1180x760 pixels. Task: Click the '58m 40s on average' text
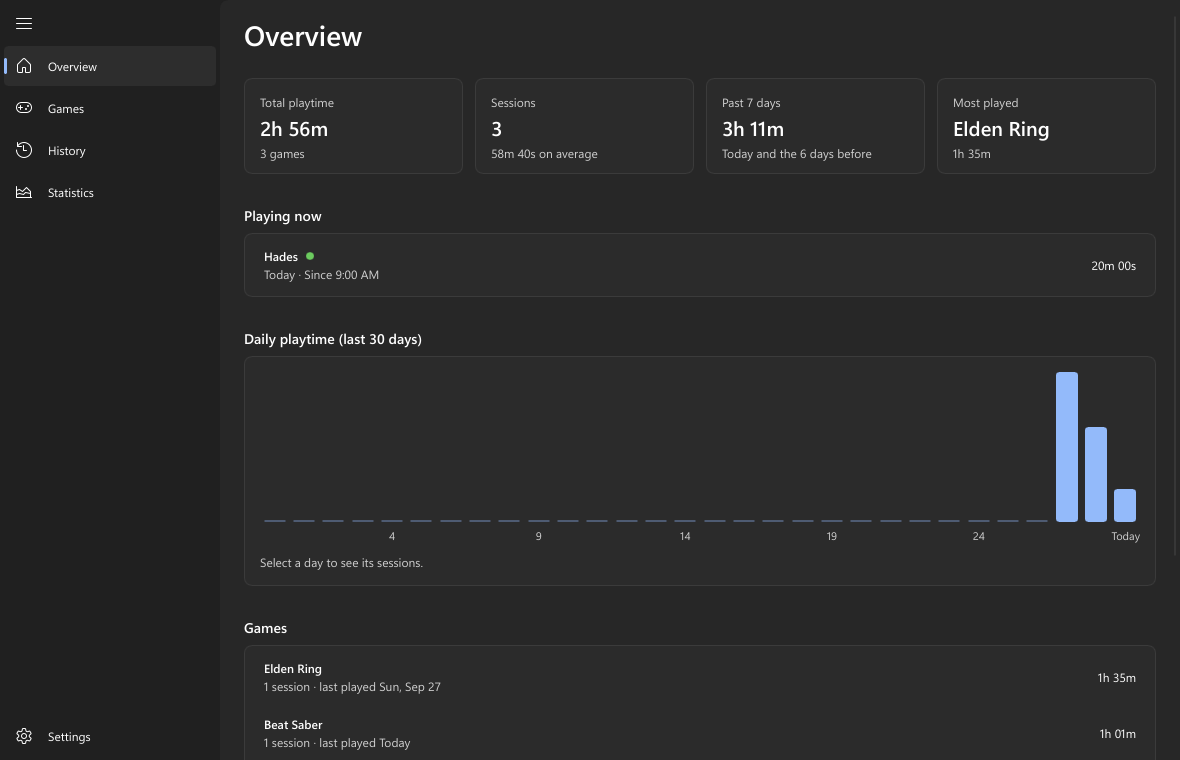click(544, 154)
